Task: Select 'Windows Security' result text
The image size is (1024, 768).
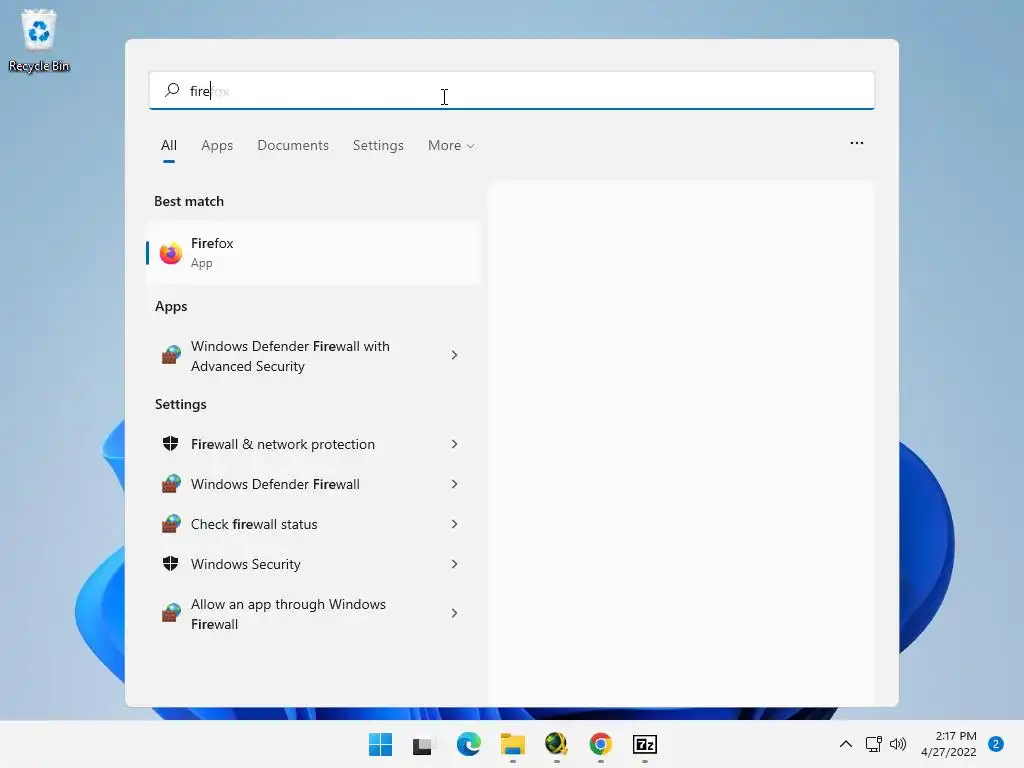Action: pyautogui.click(x=246, y=564)
